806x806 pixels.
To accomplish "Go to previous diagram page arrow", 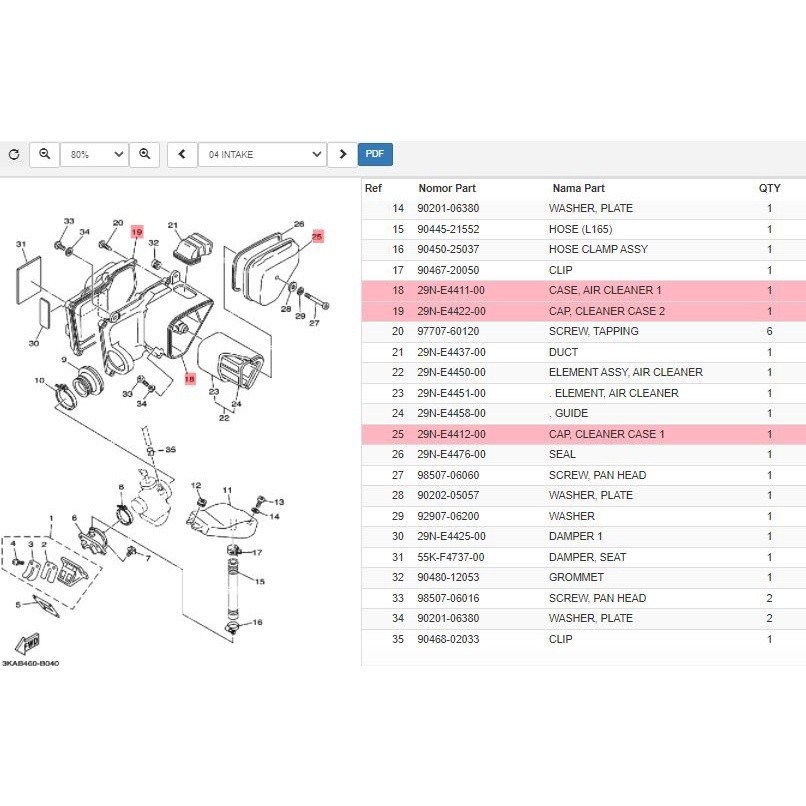I will (182, 154).
